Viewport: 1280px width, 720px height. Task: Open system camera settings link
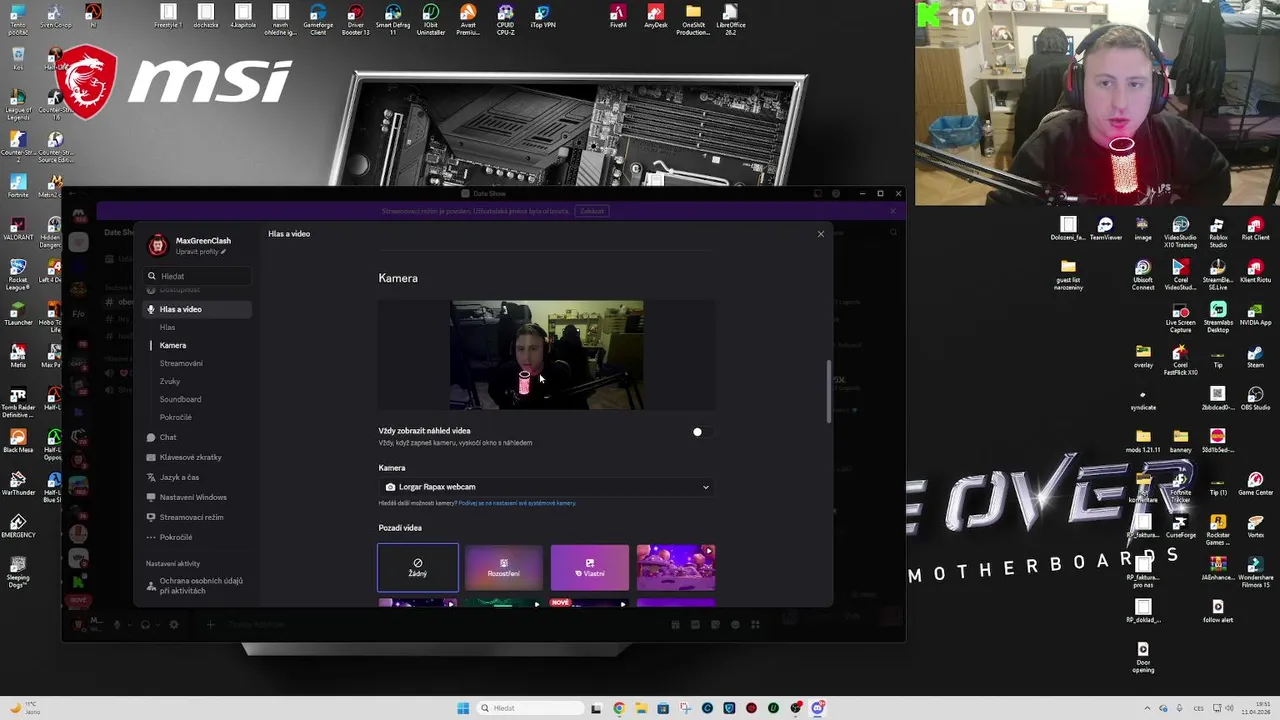coord(517,503)
